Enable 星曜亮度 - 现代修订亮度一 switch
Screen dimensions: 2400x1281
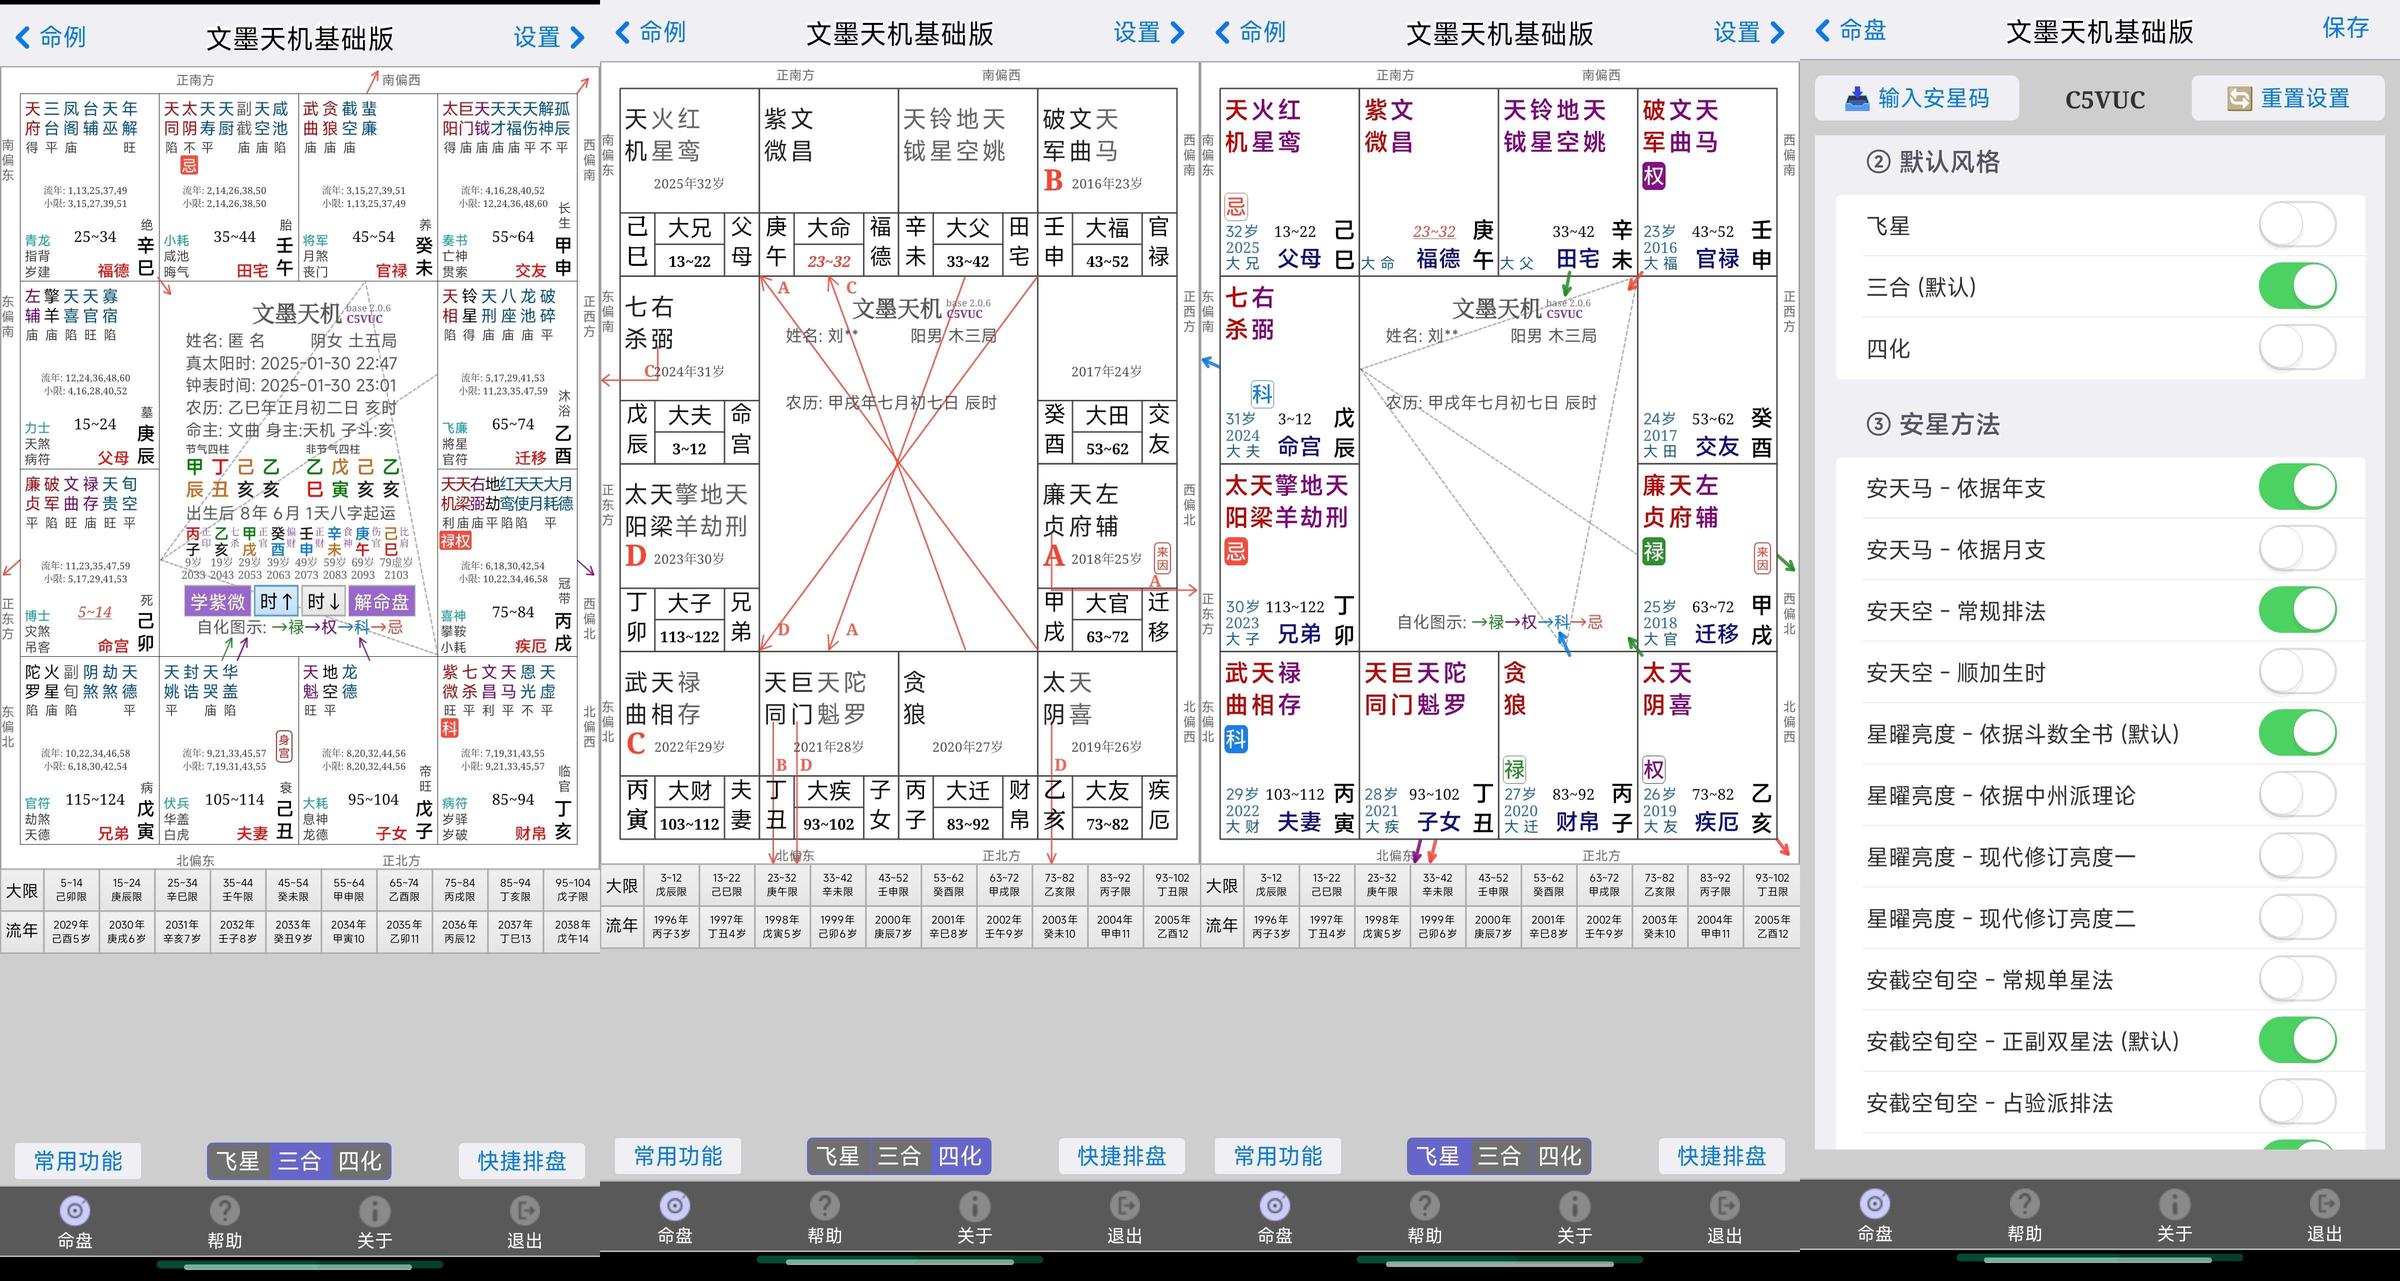2297,856
